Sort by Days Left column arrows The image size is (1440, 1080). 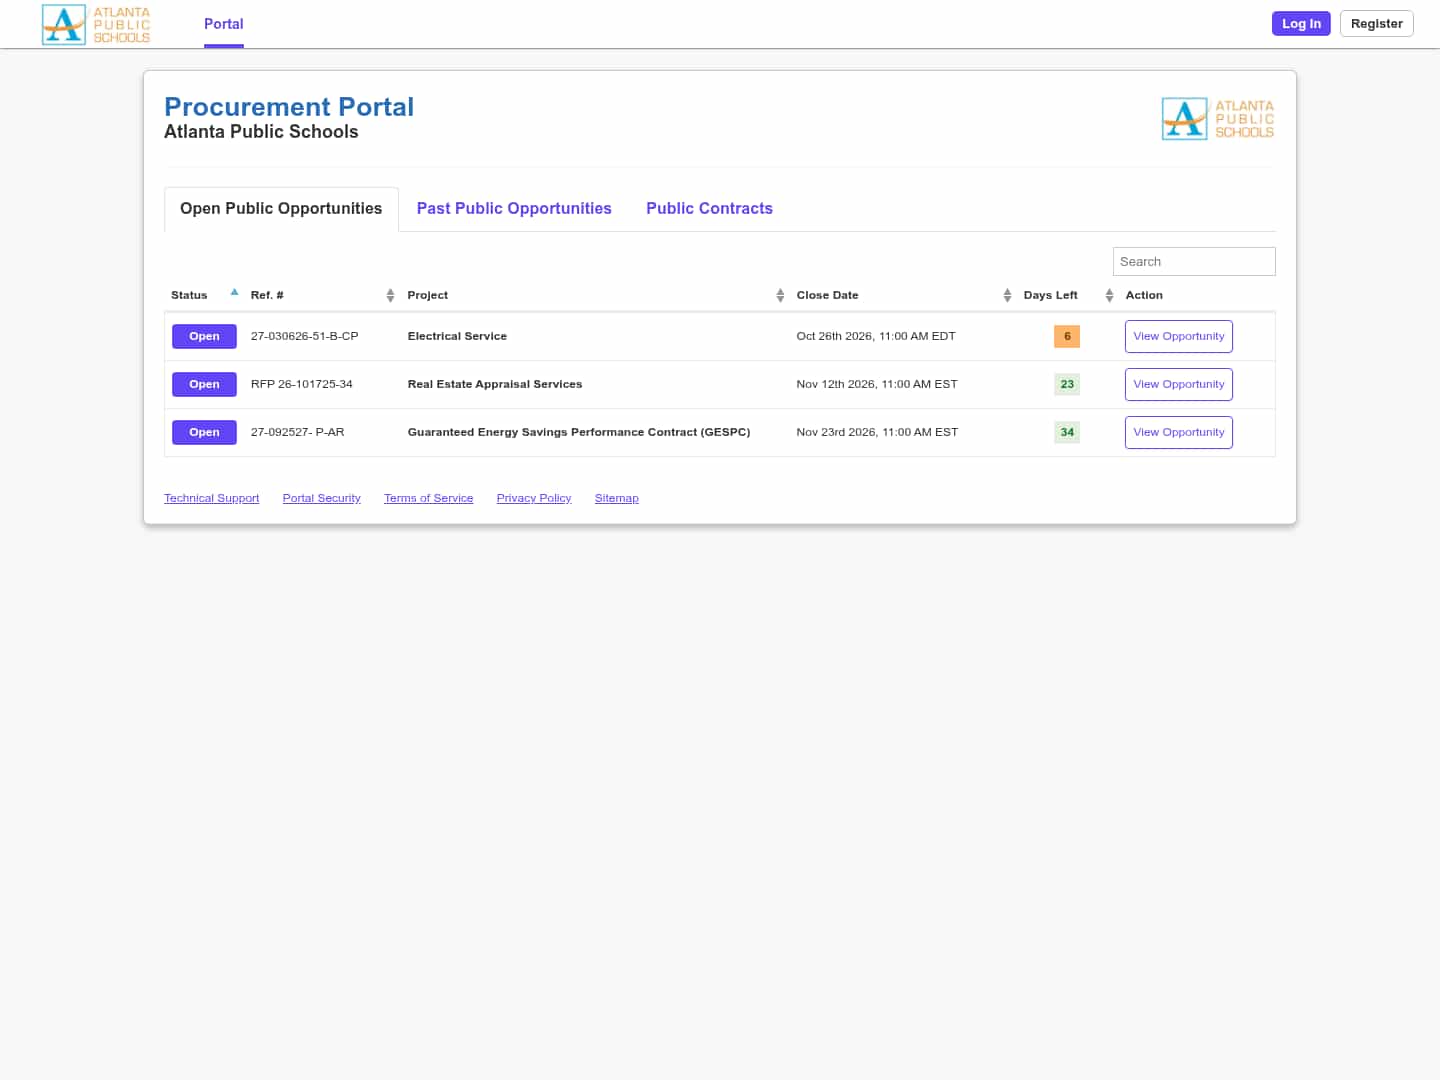(1109, 295)
